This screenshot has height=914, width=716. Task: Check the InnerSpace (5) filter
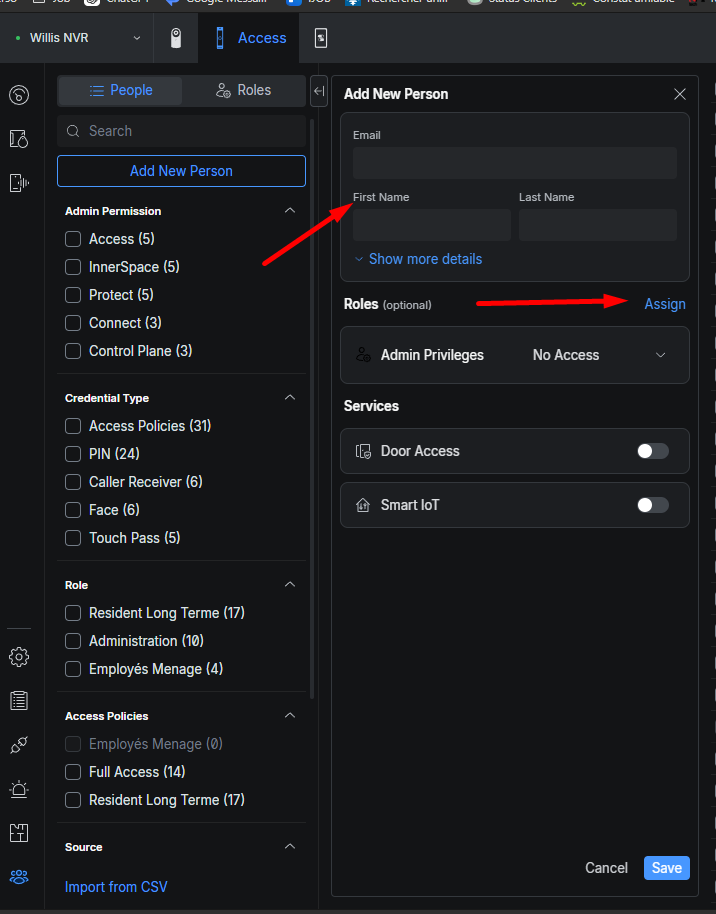coord(73,267)
